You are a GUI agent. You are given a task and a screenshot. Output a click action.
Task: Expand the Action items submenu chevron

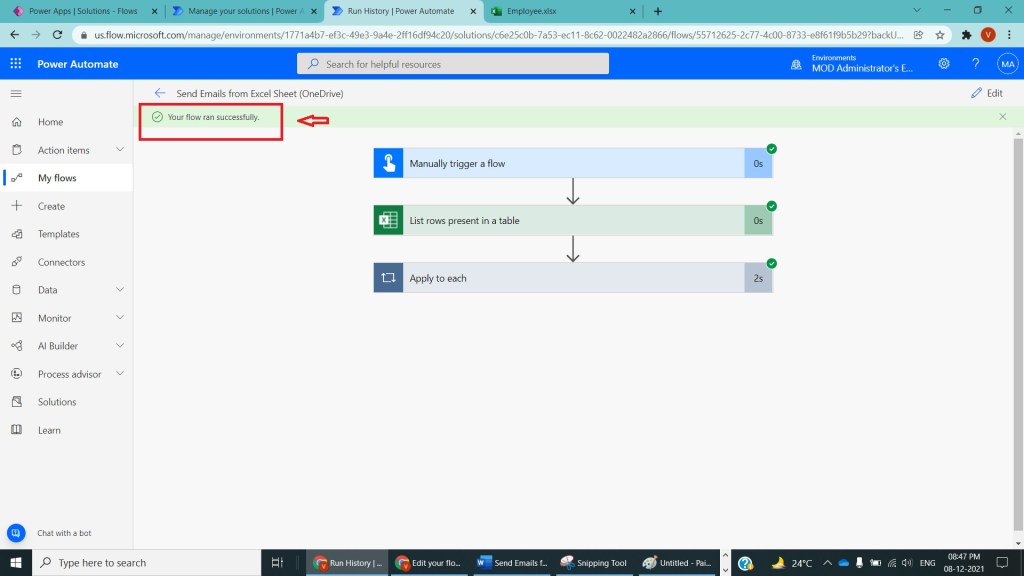click(120, 150)
